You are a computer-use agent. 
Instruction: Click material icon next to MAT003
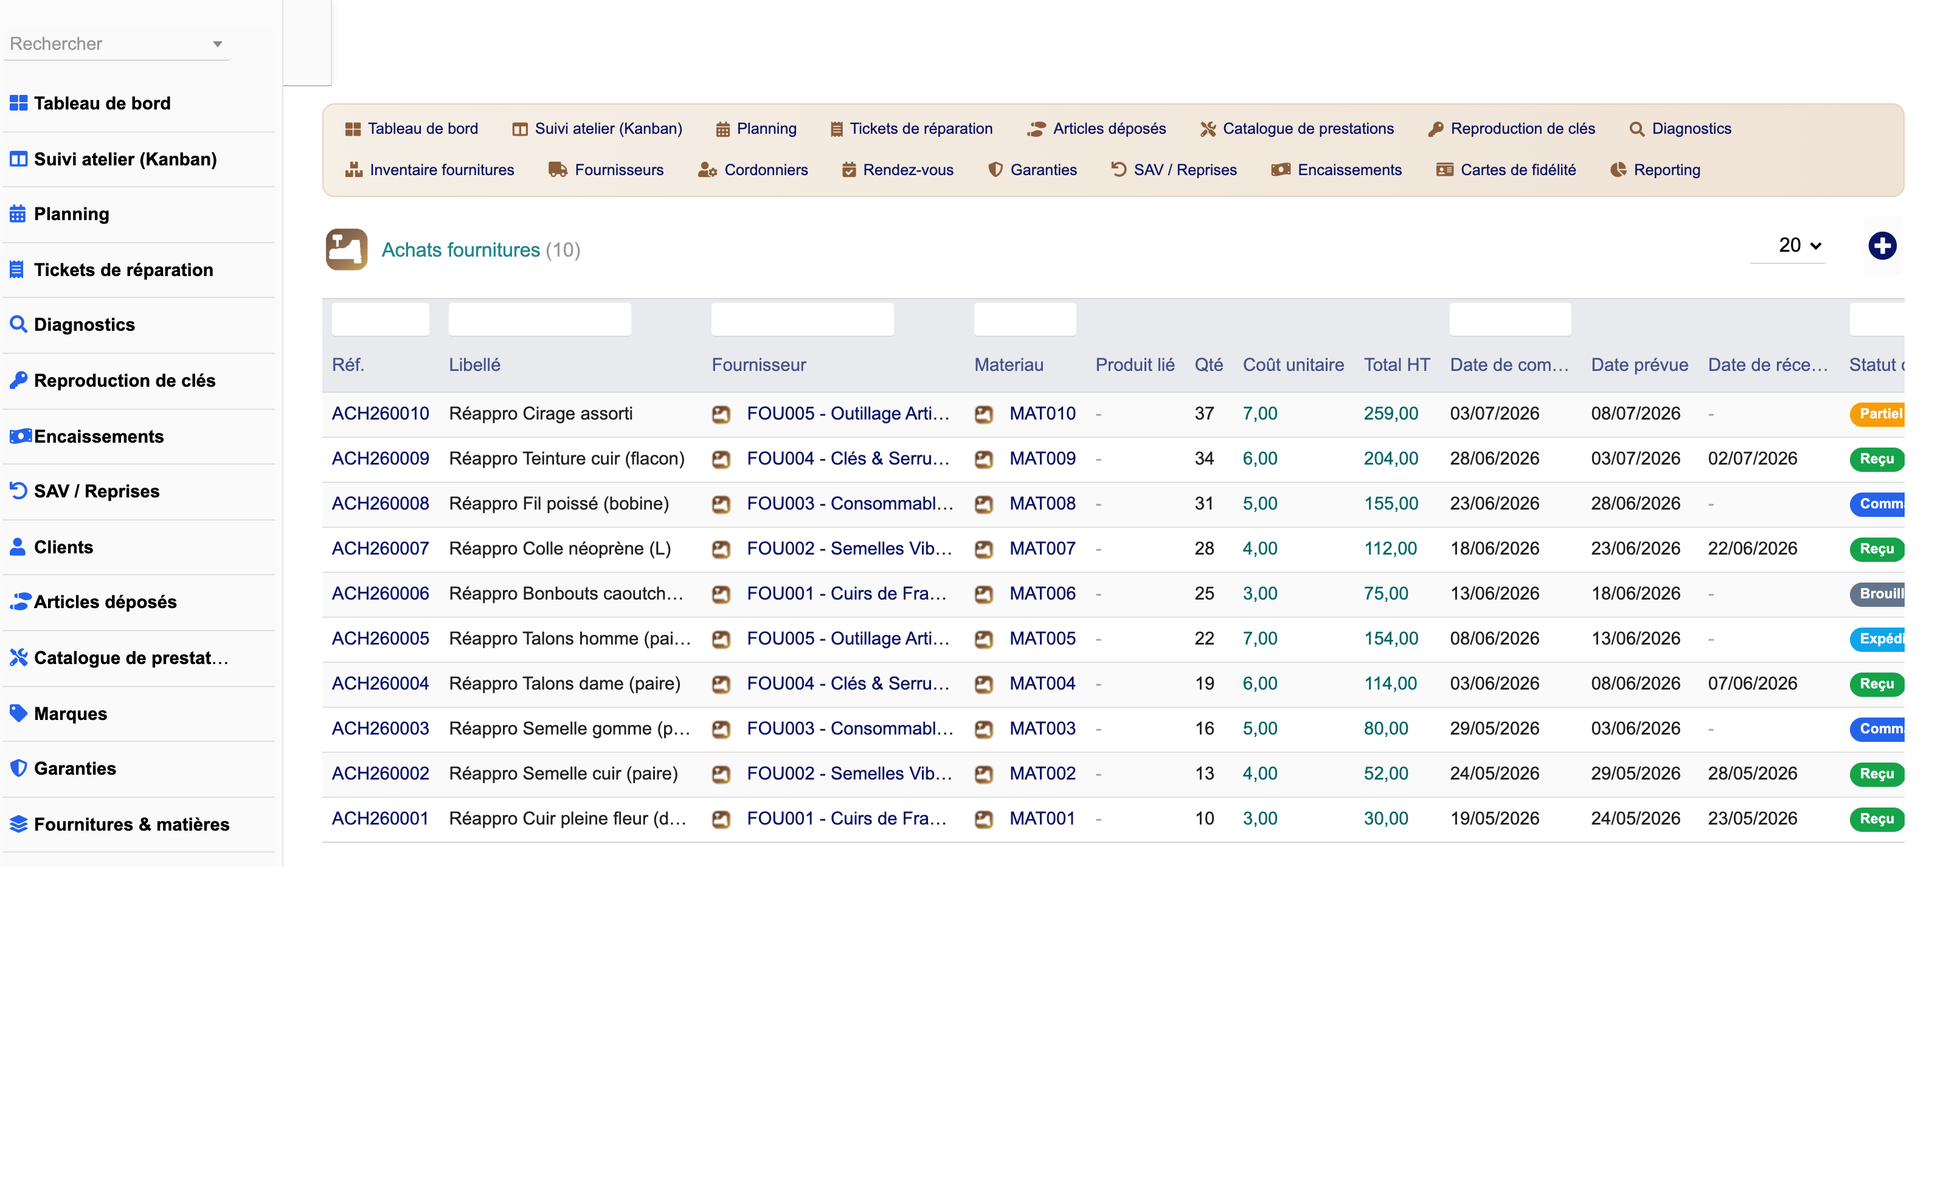point(984,730)
